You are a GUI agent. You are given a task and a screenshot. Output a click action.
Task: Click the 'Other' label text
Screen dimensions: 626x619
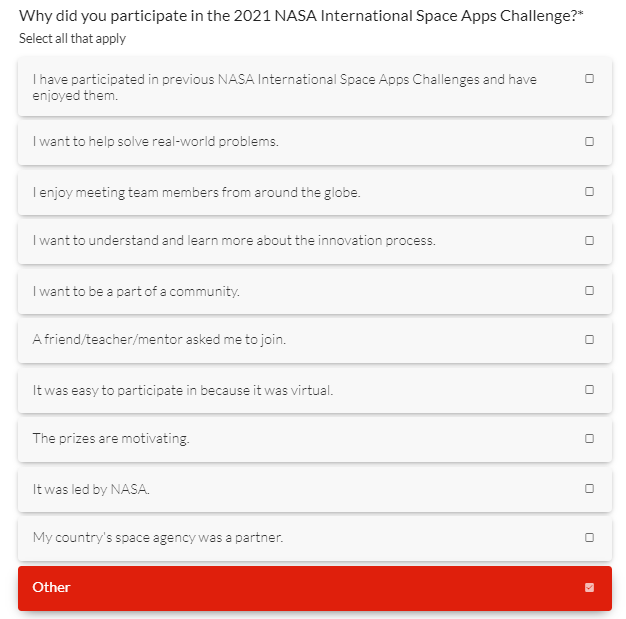[51, 588]
